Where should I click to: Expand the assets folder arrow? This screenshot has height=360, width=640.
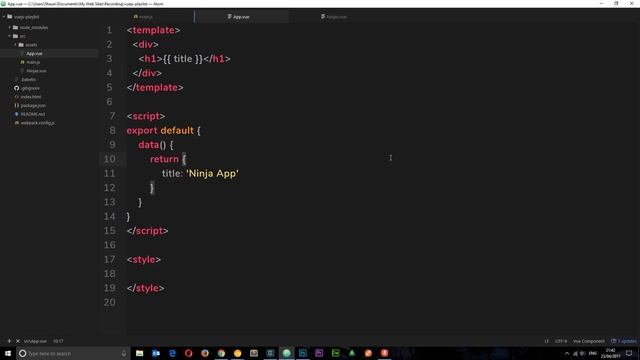coord(16,44)
